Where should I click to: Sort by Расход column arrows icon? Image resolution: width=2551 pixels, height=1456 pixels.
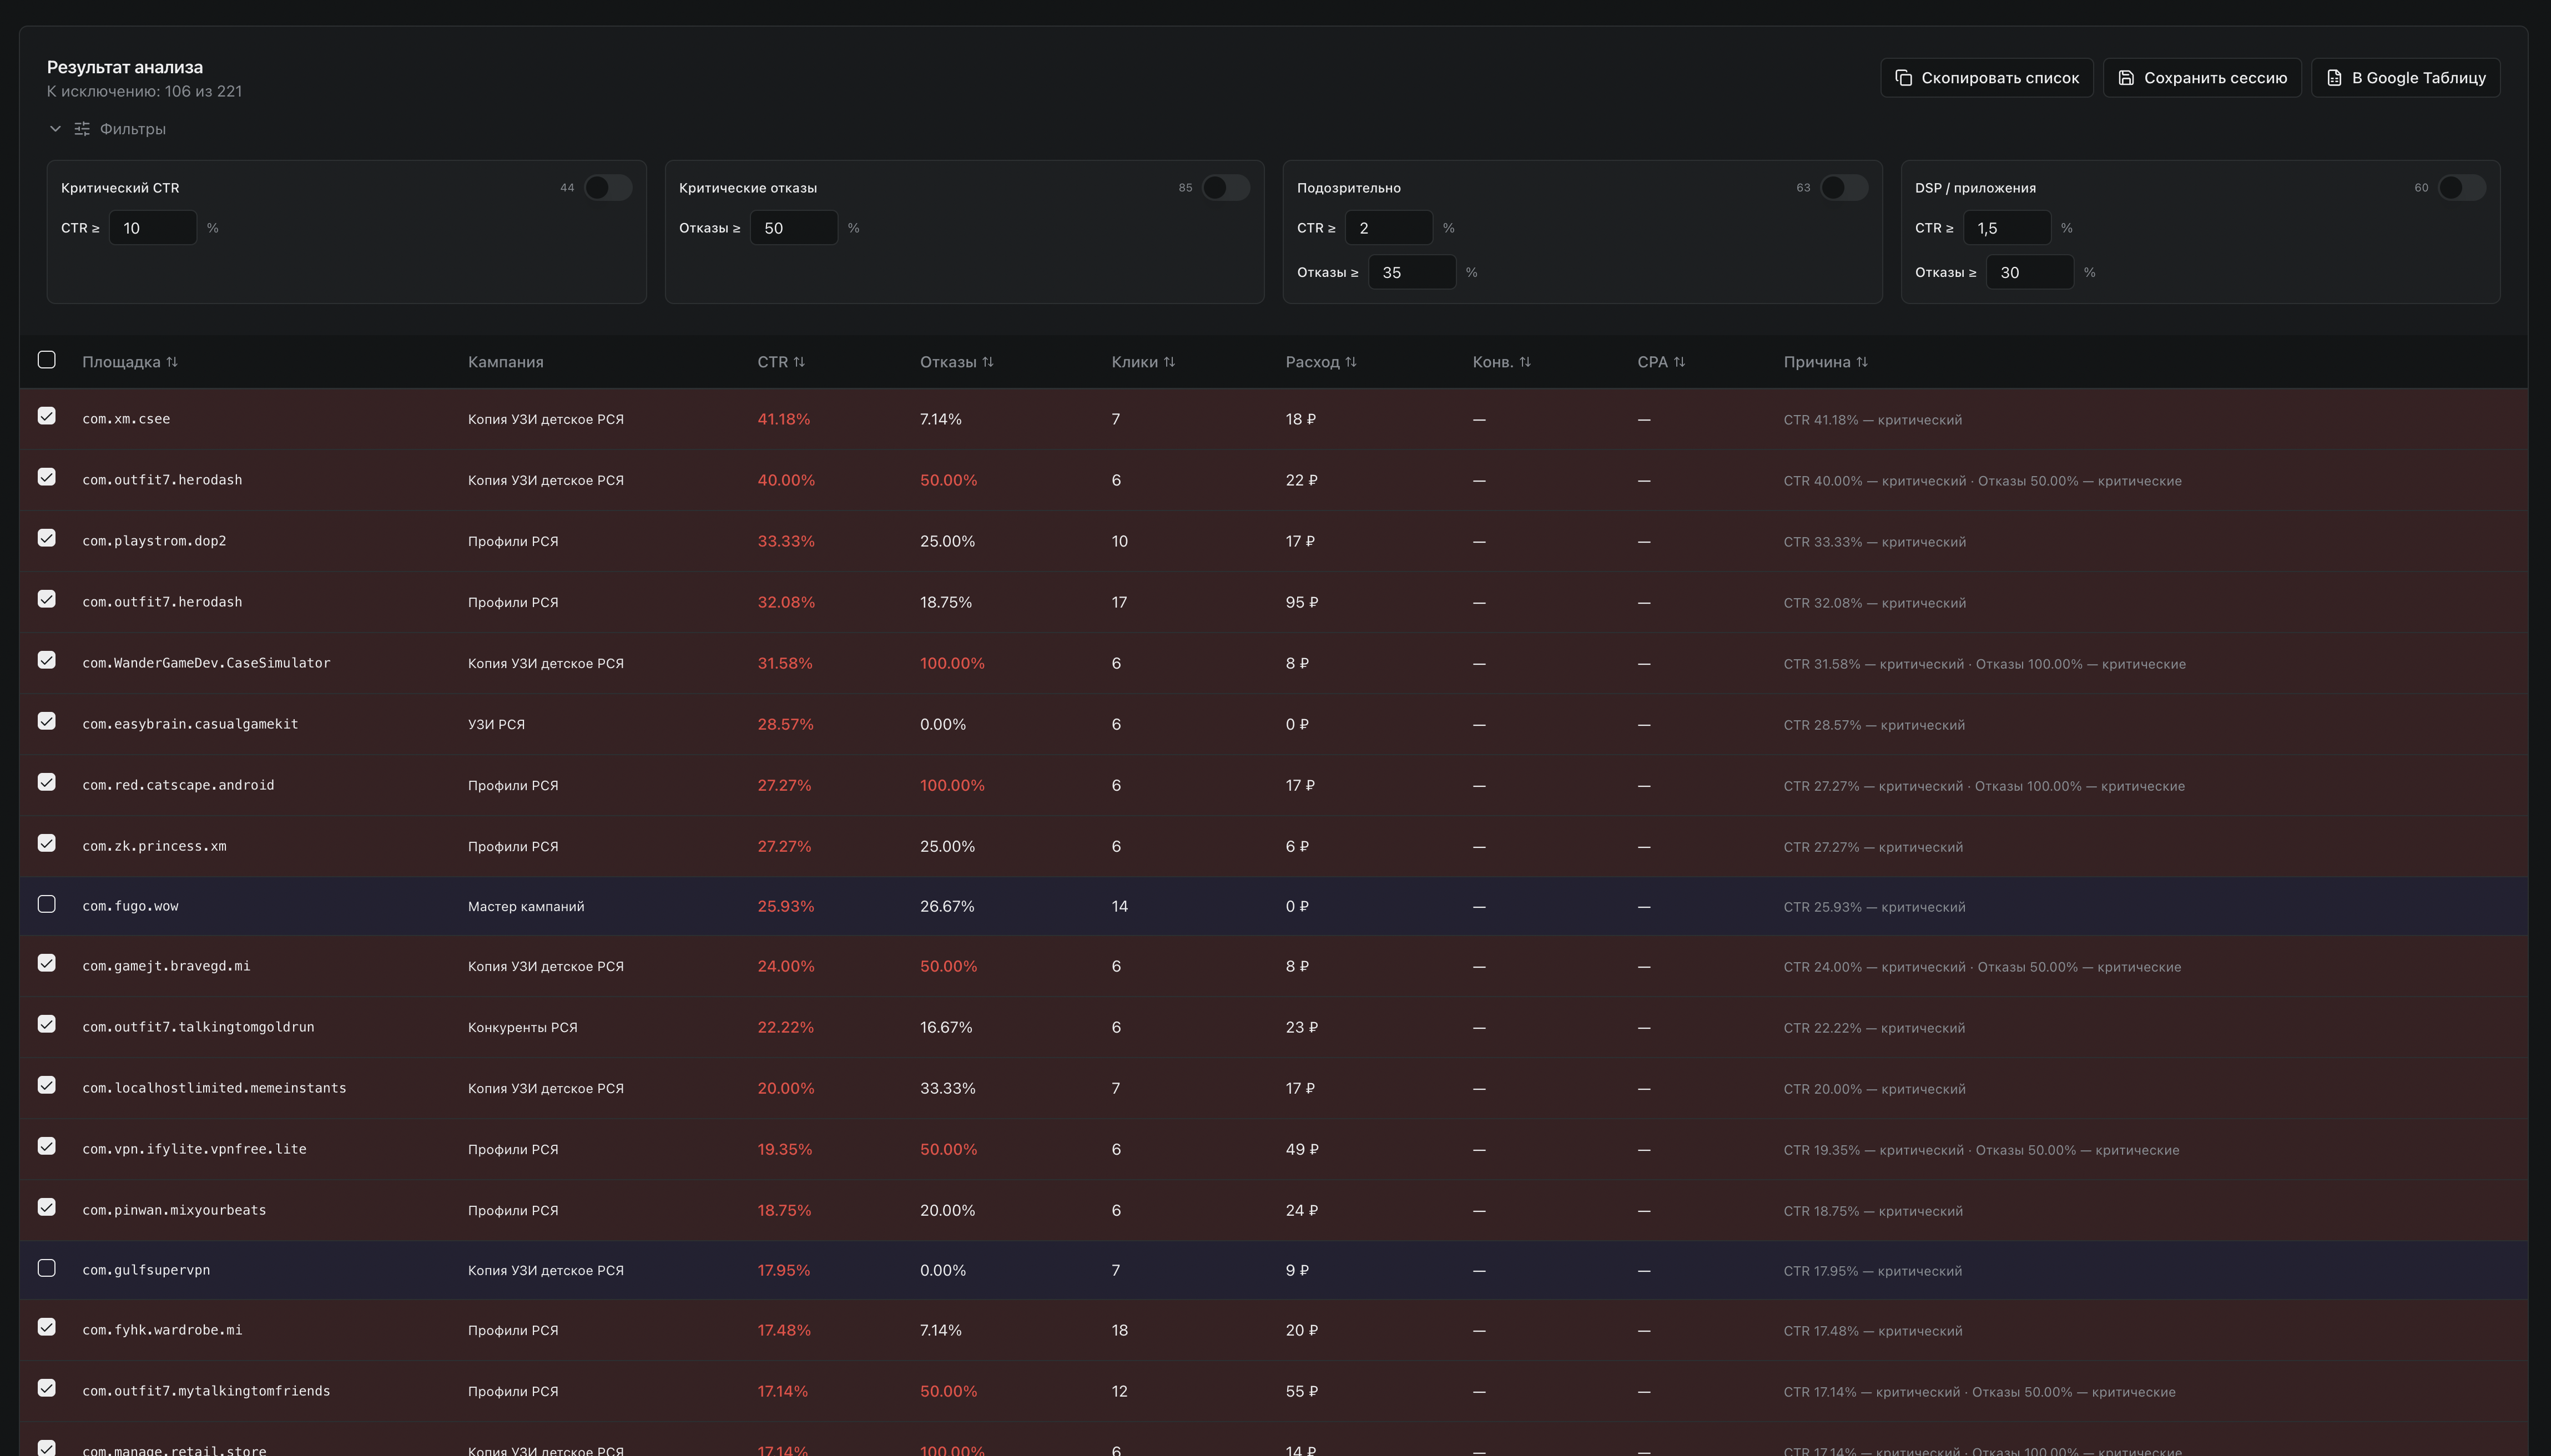[1351, 362]
